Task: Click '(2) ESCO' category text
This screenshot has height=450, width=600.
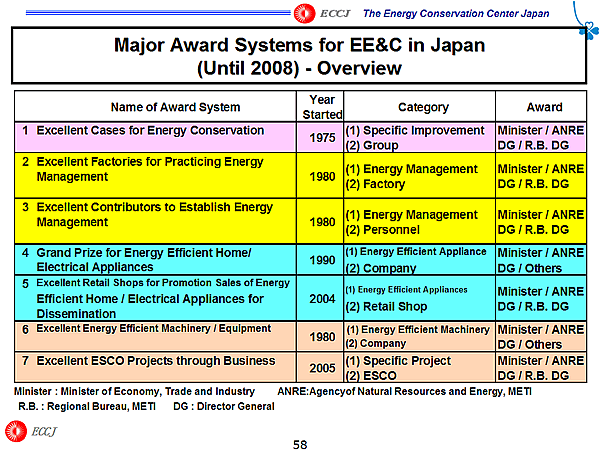Action: tap(371, 376)
